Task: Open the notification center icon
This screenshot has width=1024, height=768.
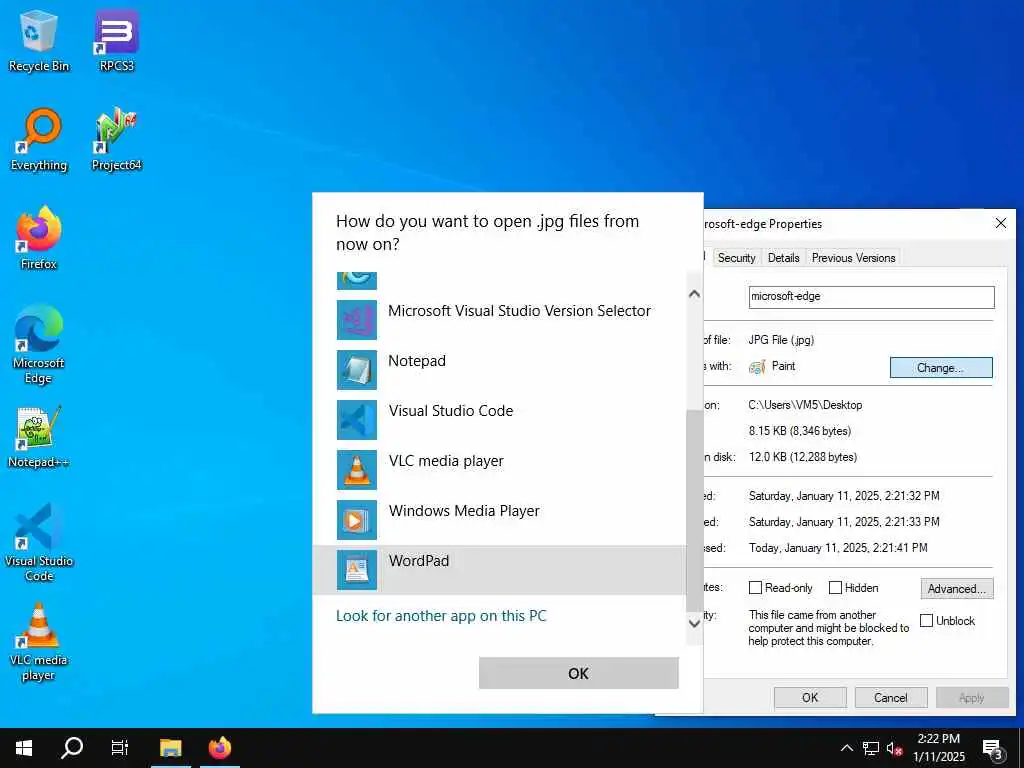Action: tap(992, 748)
